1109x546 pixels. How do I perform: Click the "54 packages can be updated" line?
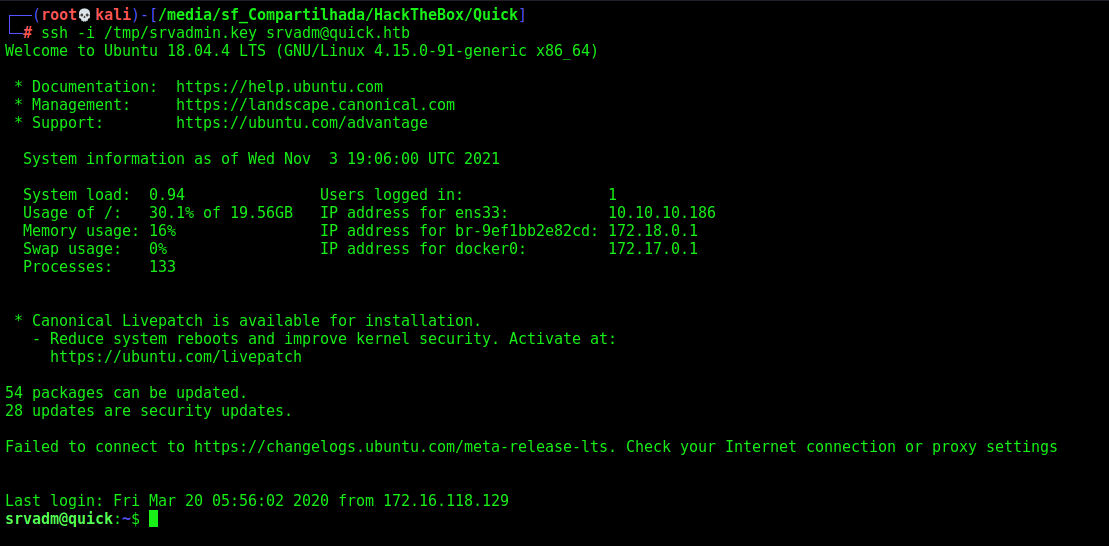point(127,393)
